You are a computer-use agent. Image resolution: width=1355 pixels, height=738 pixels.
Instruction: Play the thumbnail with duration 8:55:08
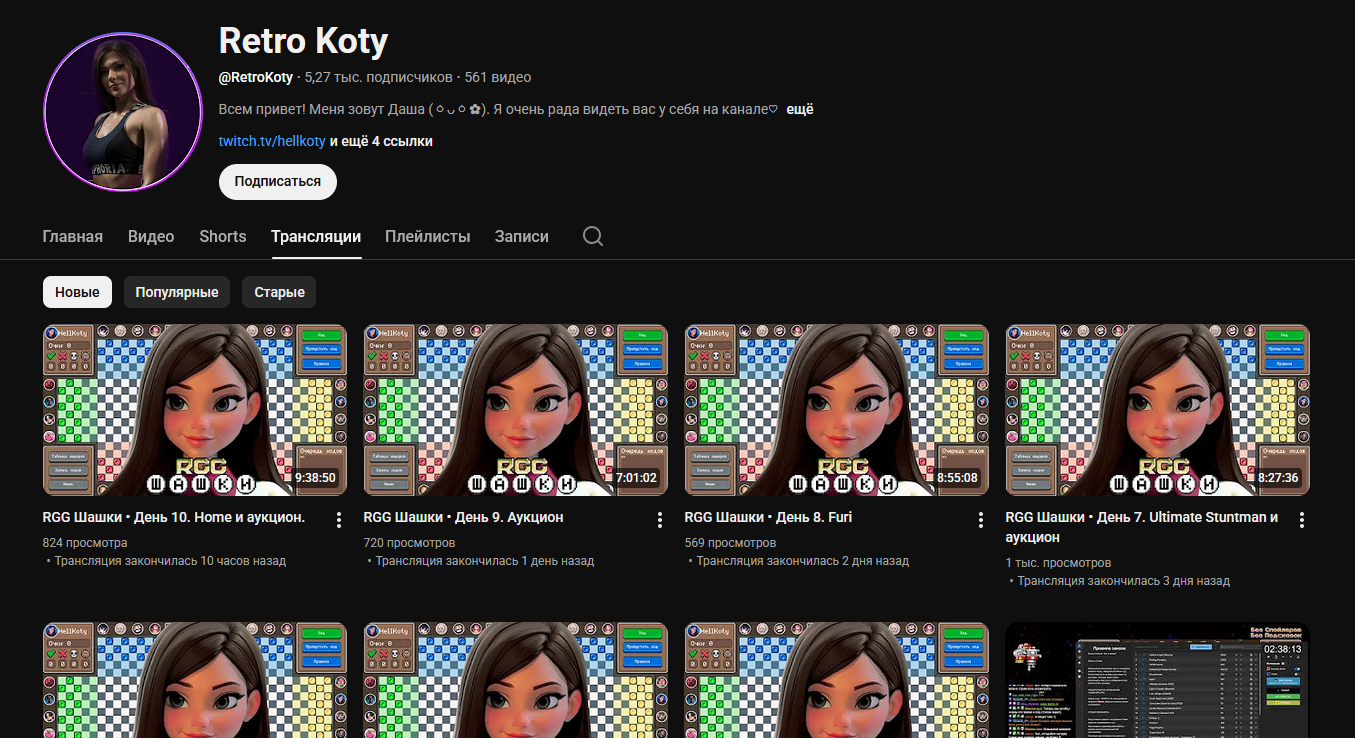[837, 410]
